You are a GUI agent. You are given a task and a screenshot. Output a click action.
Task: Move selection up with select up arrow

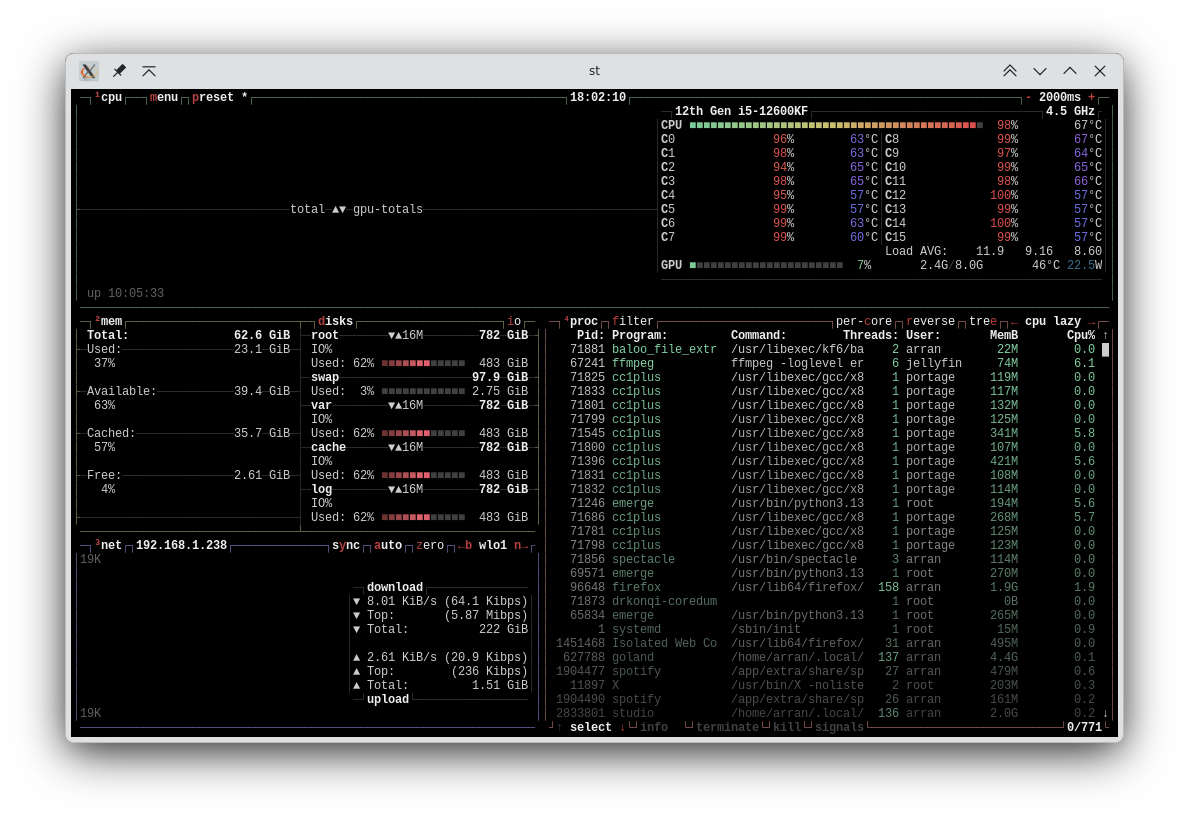pyautogui.click(x=560, y=727)
